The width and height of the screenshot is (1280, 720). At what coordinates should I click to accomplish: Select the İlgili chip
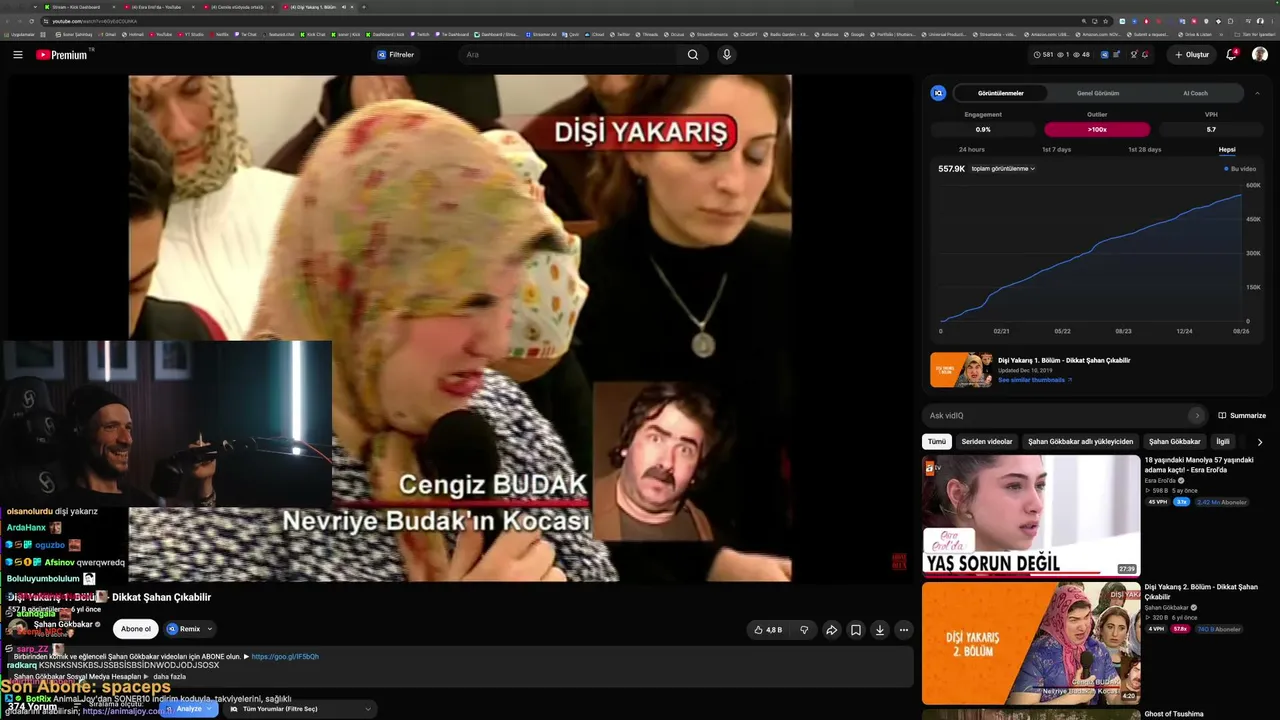(x=1223, y=442)
